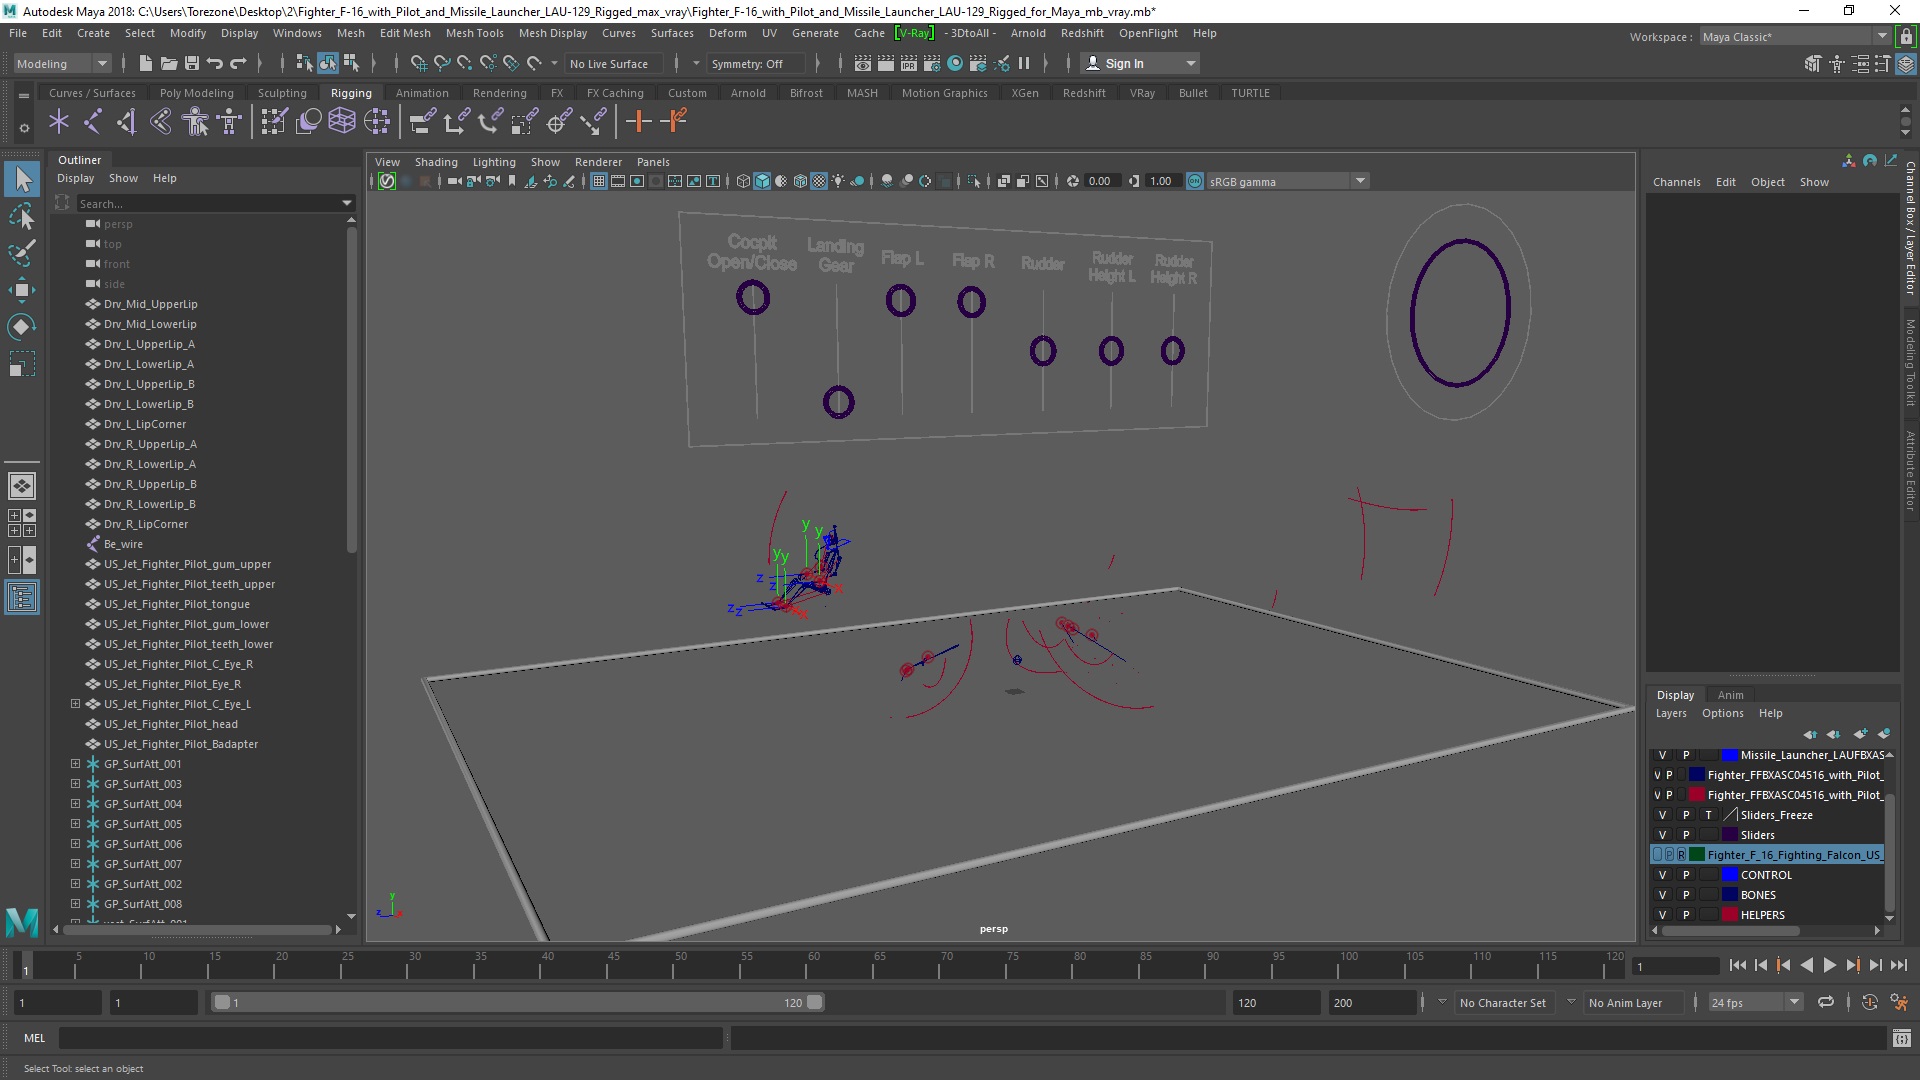Click the Outliner search field
1920x1080 pixels.
(208, 203)
